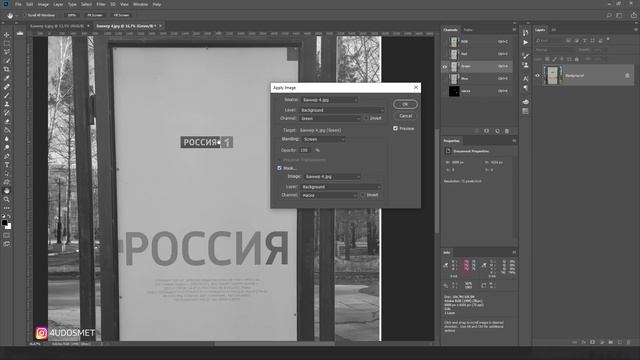Viewport: 640px width, 360px height.
Task: Select the Lasso tool
Action: pyautogui.click(x=7, y=52)
